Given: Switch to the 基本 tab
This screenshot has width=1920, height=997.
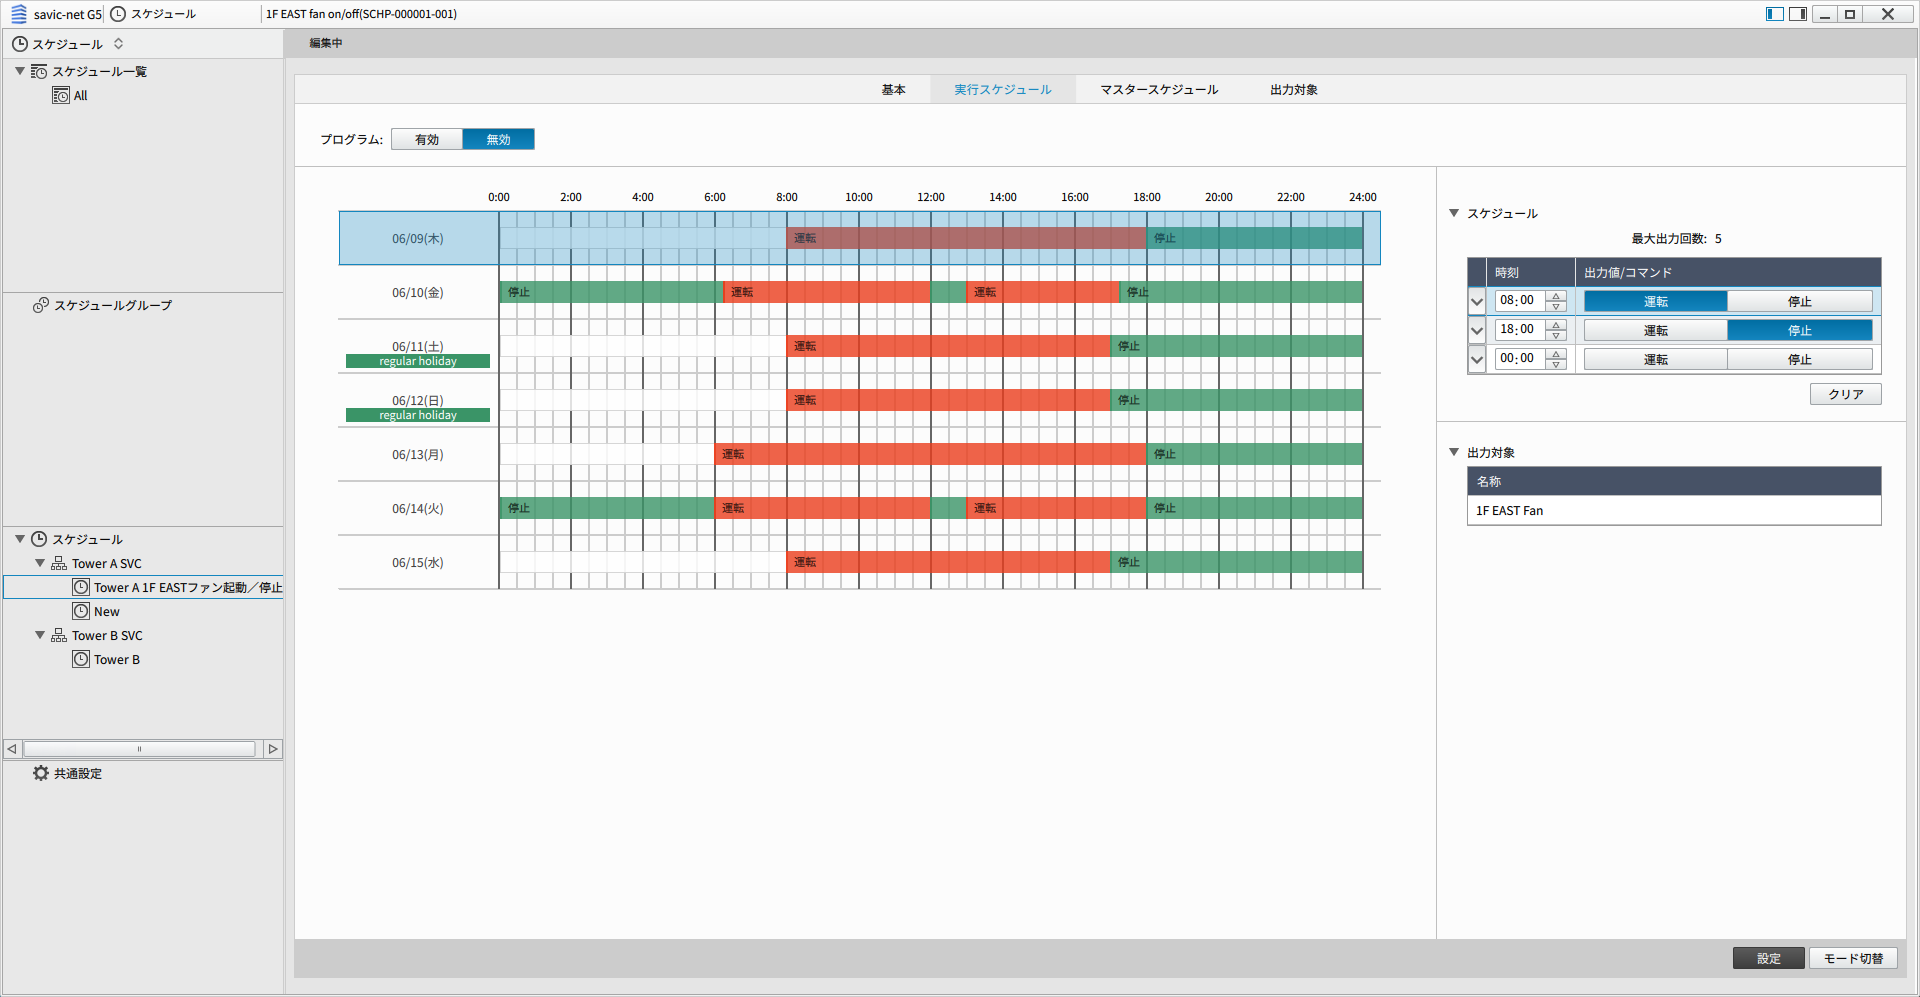Looking at the screenshot, I should coord(893,89).
